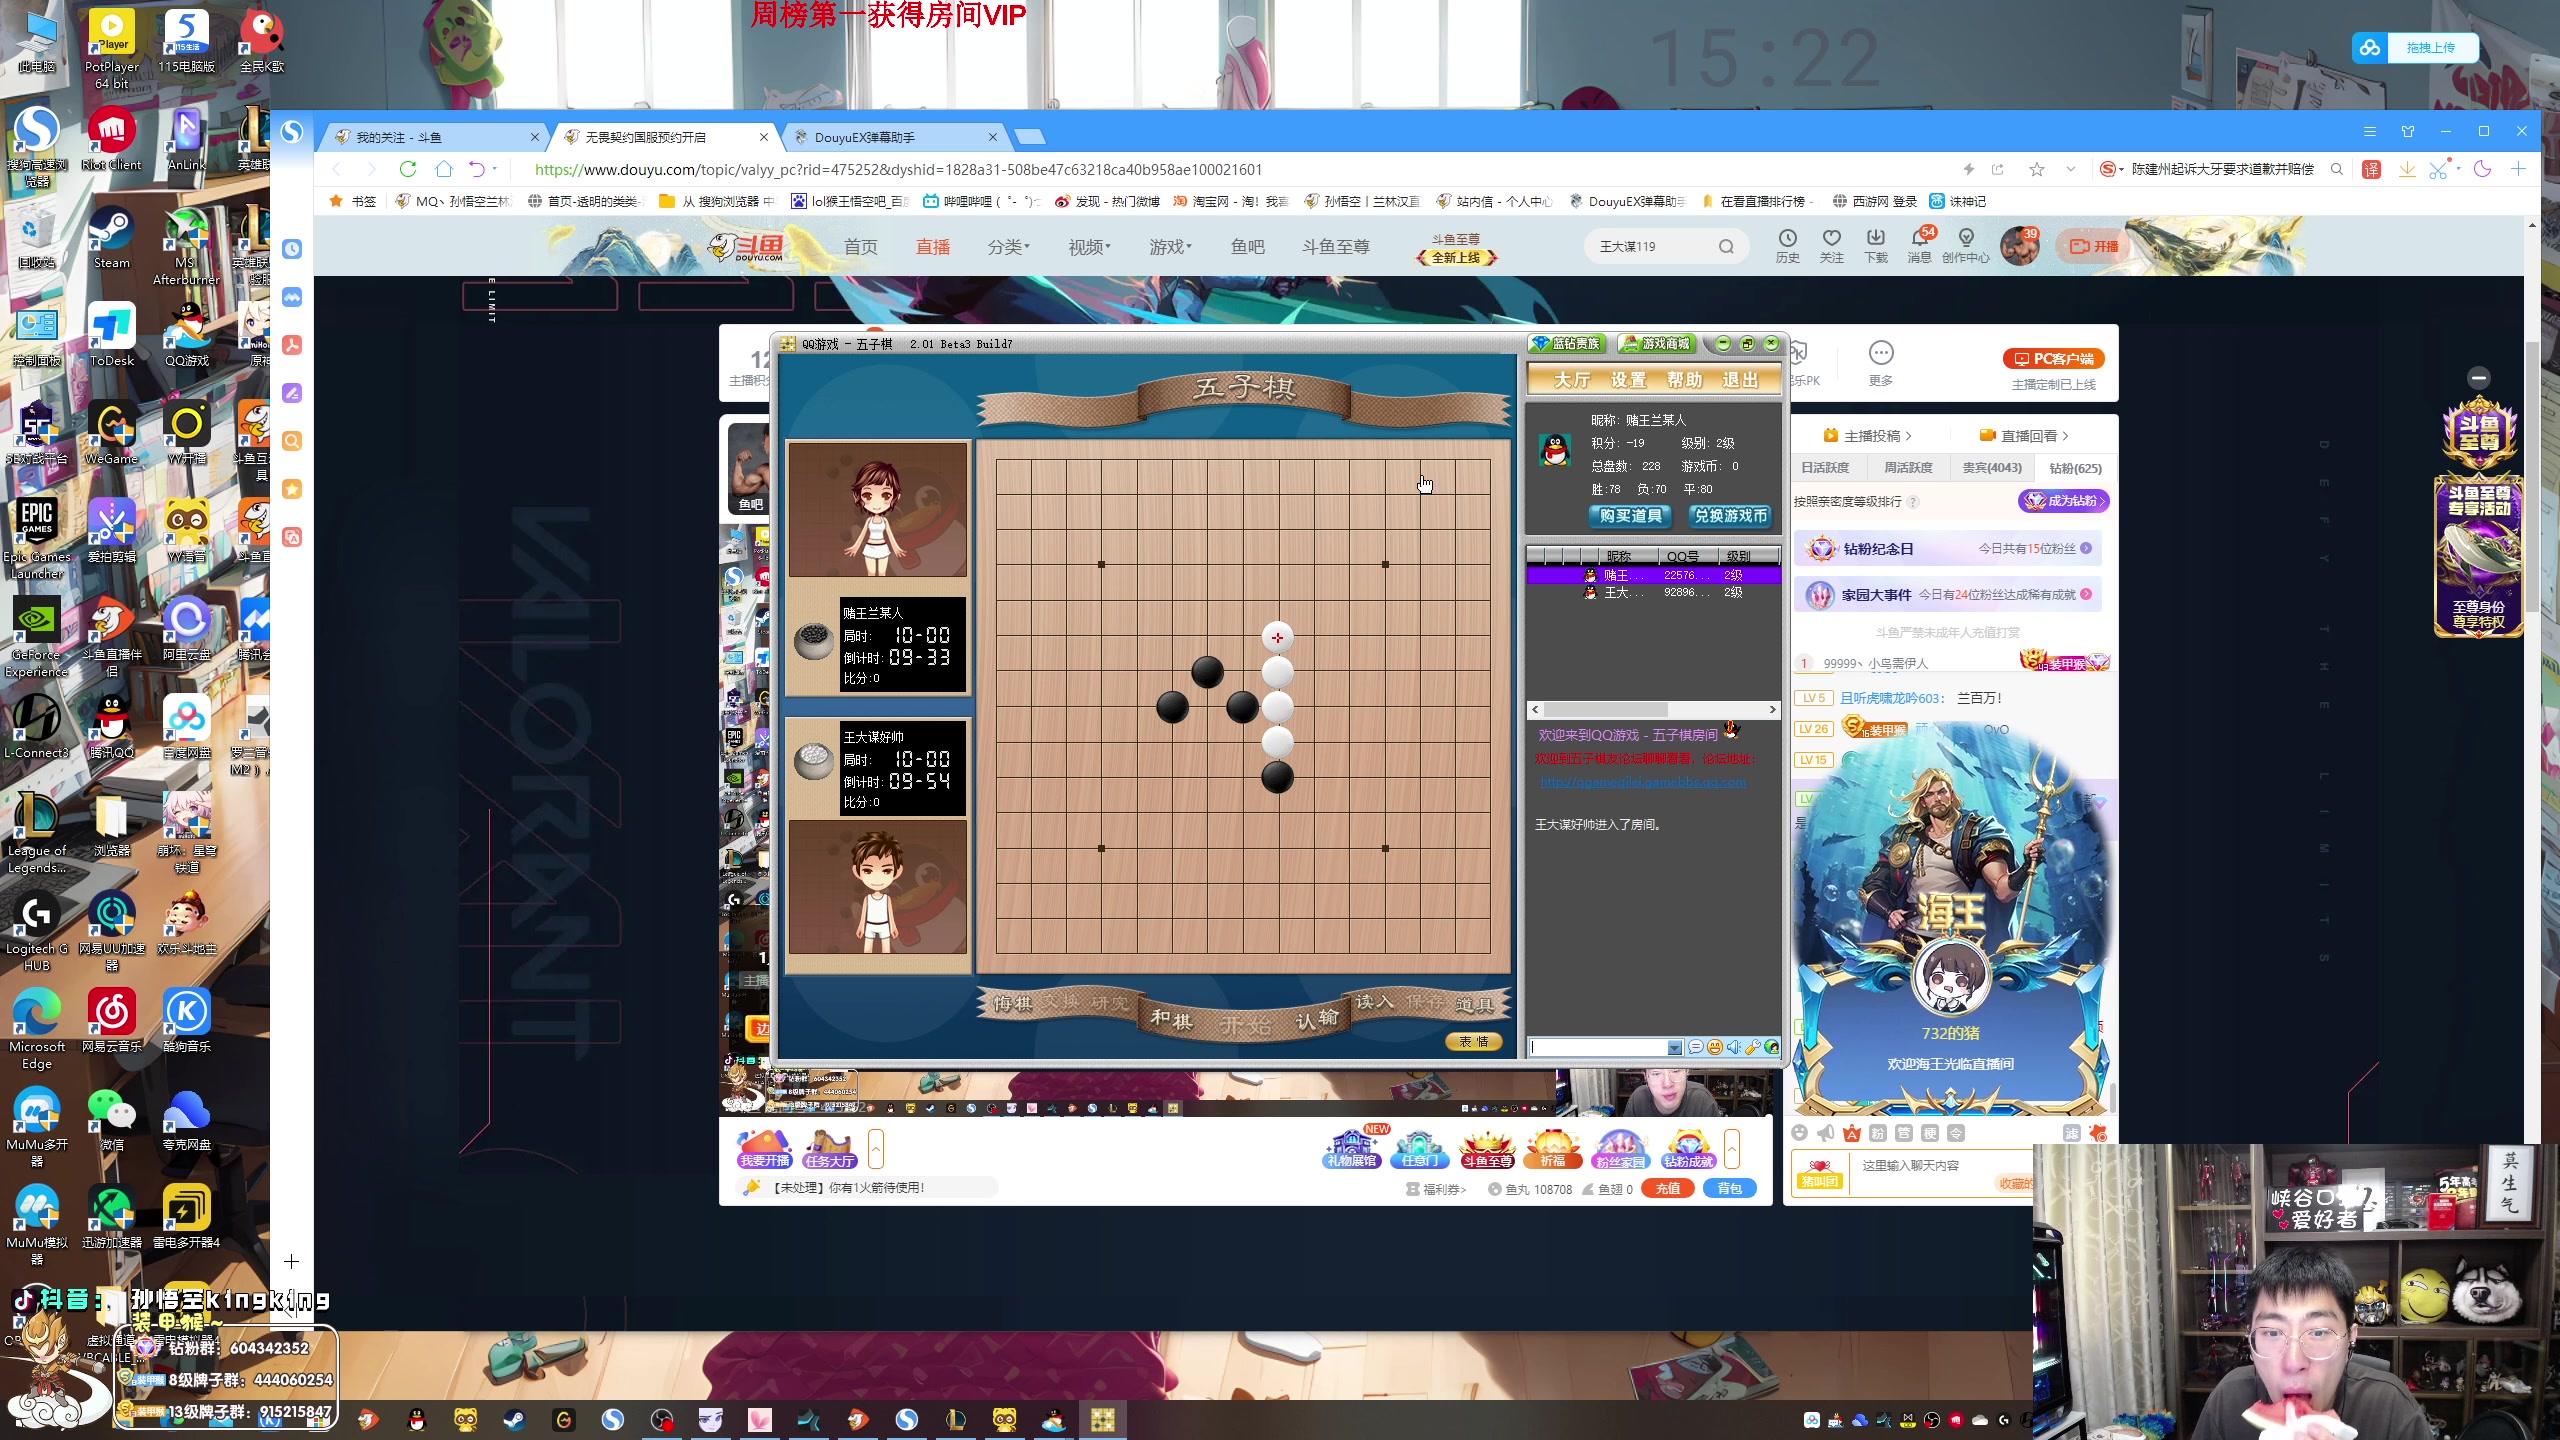Image resolution: width=2560 pixels, height=1440 pixels.
Task: Click the globe user icon at the chat bar end
Action: 1772,1047
